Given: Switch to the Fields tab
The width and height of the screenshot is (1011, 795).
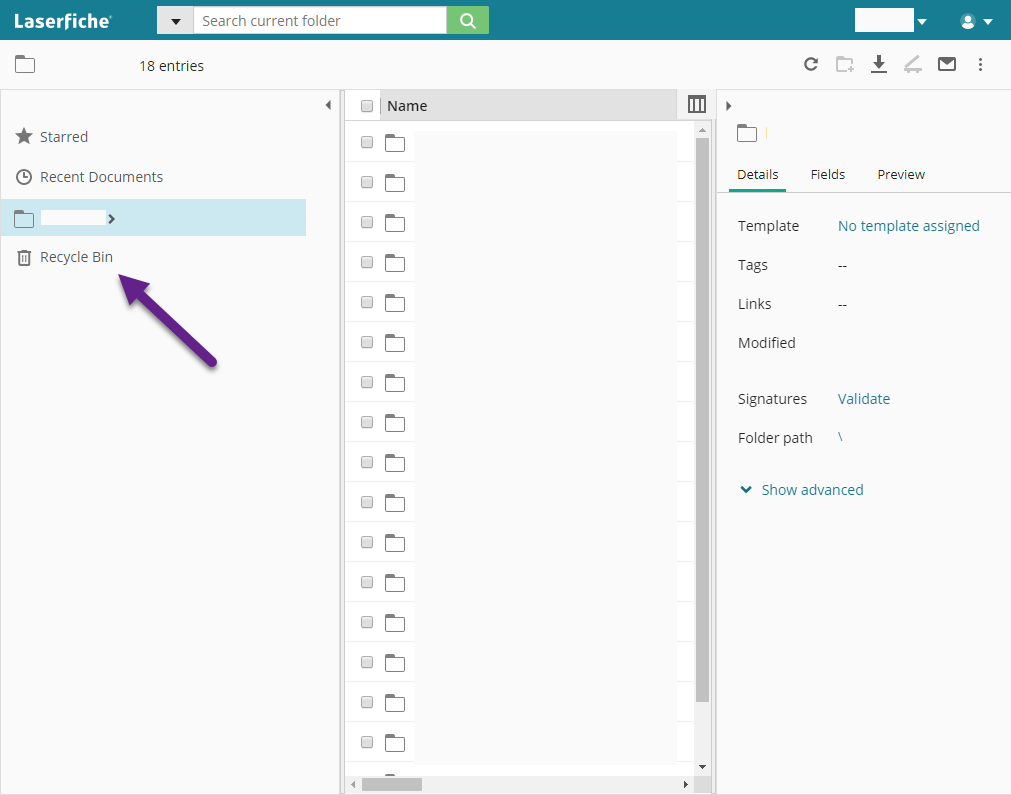Looking at the screenshot, I should point(827,175).
